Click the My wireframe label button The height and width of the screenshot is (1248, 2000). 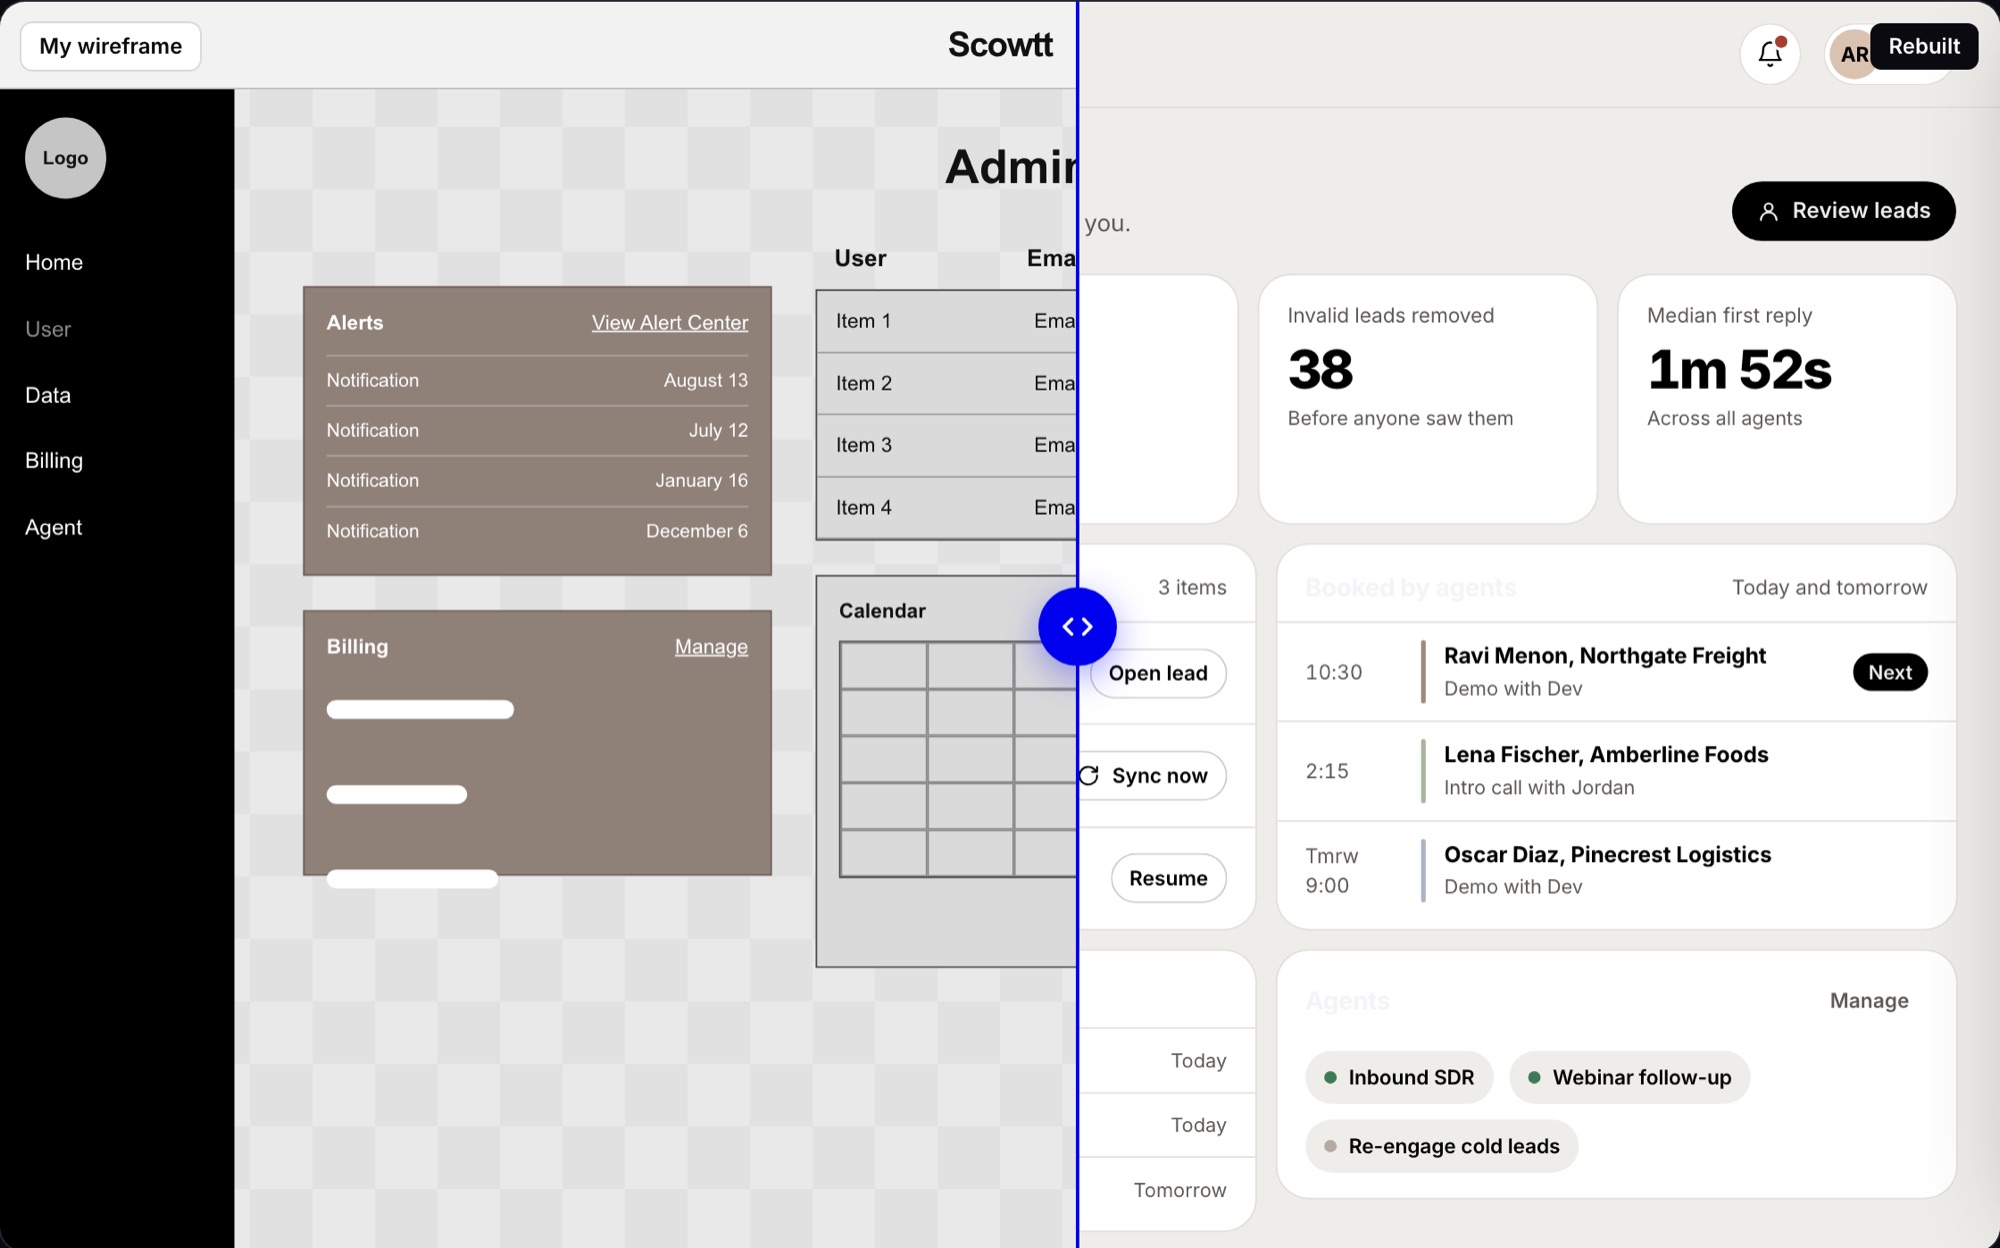(x=111, y=46)
